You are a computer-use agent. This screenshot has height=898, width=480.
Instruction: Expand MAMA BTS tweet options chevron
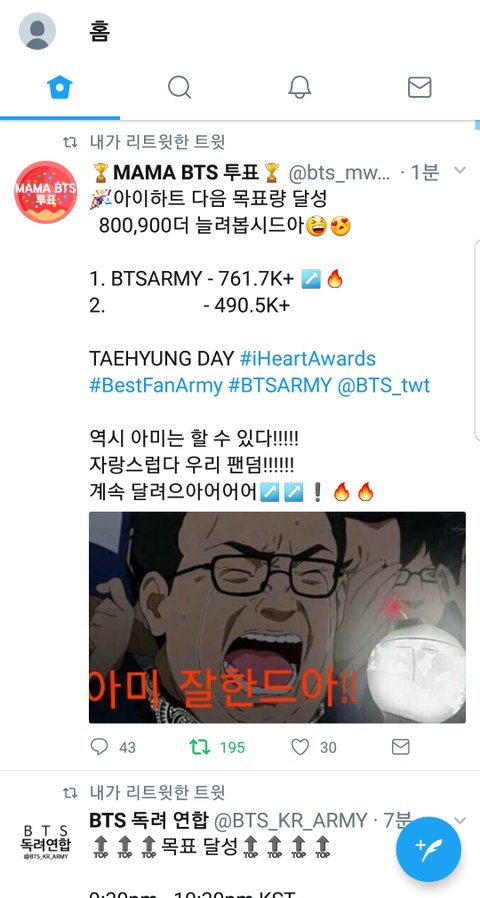click(459, 170)
